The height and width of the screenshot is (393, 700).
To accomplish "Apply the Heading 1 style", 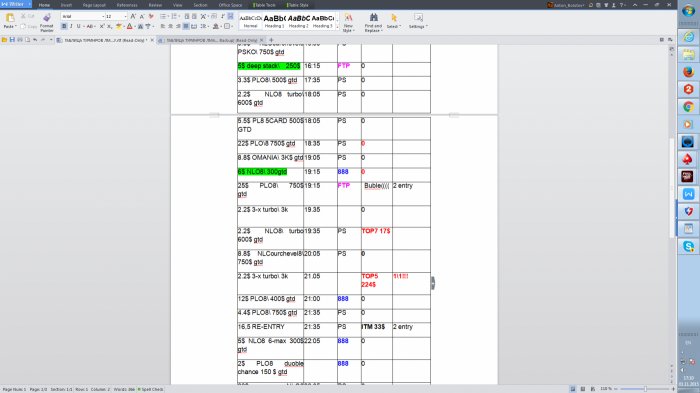I will click(x=274, y=21).
